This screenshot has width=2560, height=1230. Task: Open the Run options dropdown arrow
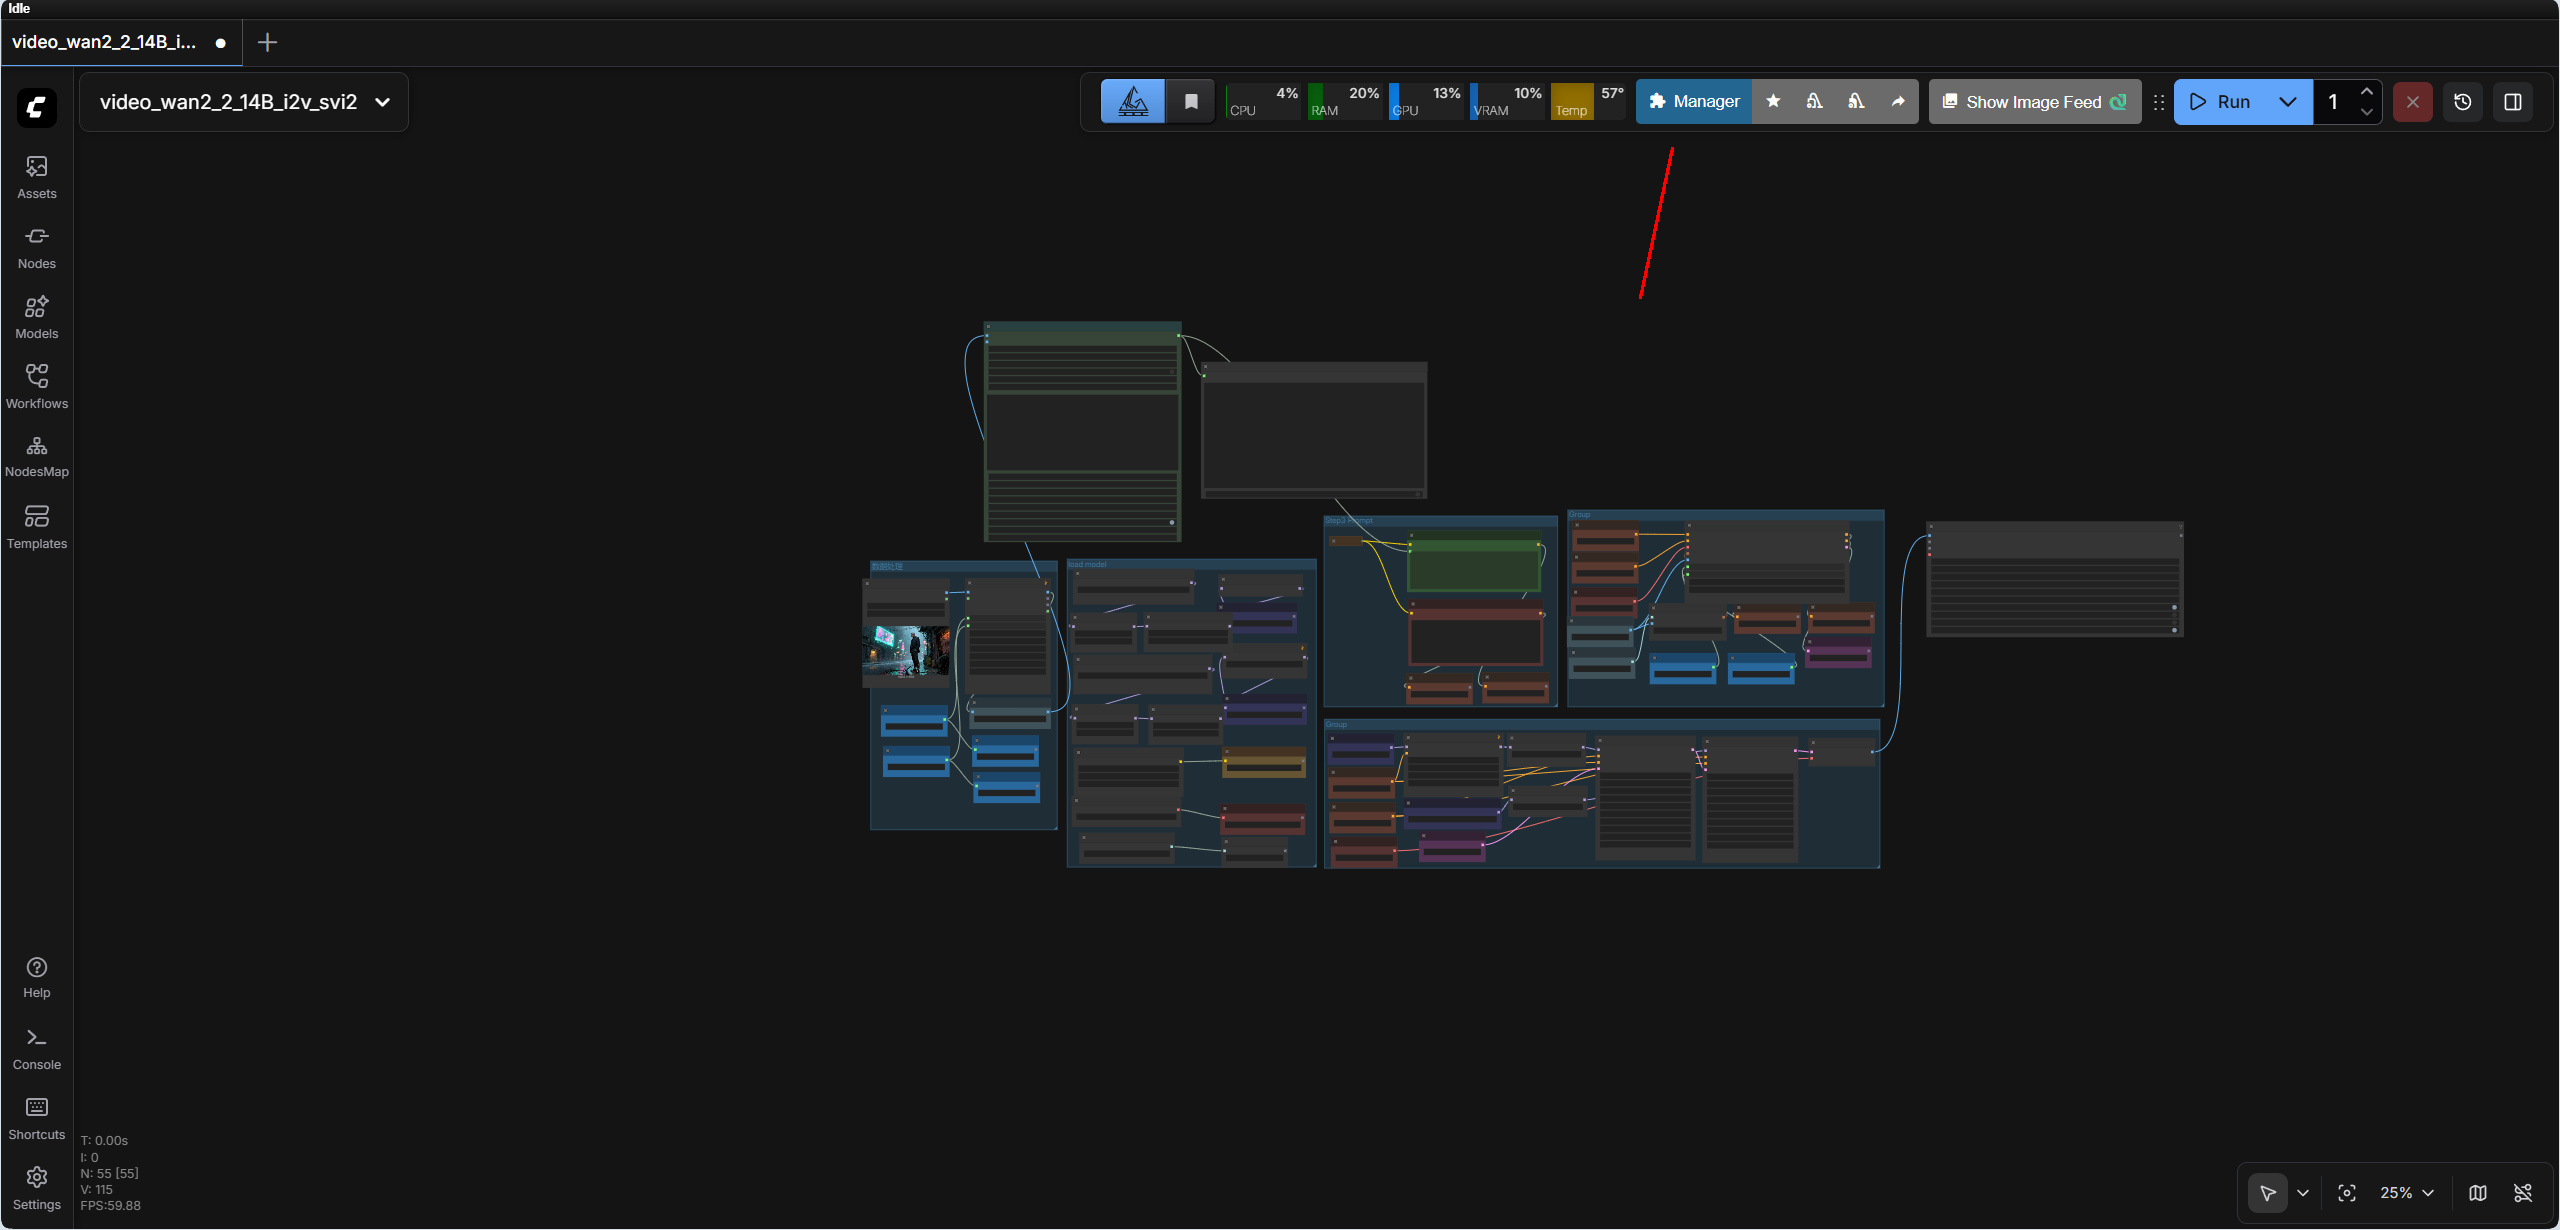point(2287,102)
